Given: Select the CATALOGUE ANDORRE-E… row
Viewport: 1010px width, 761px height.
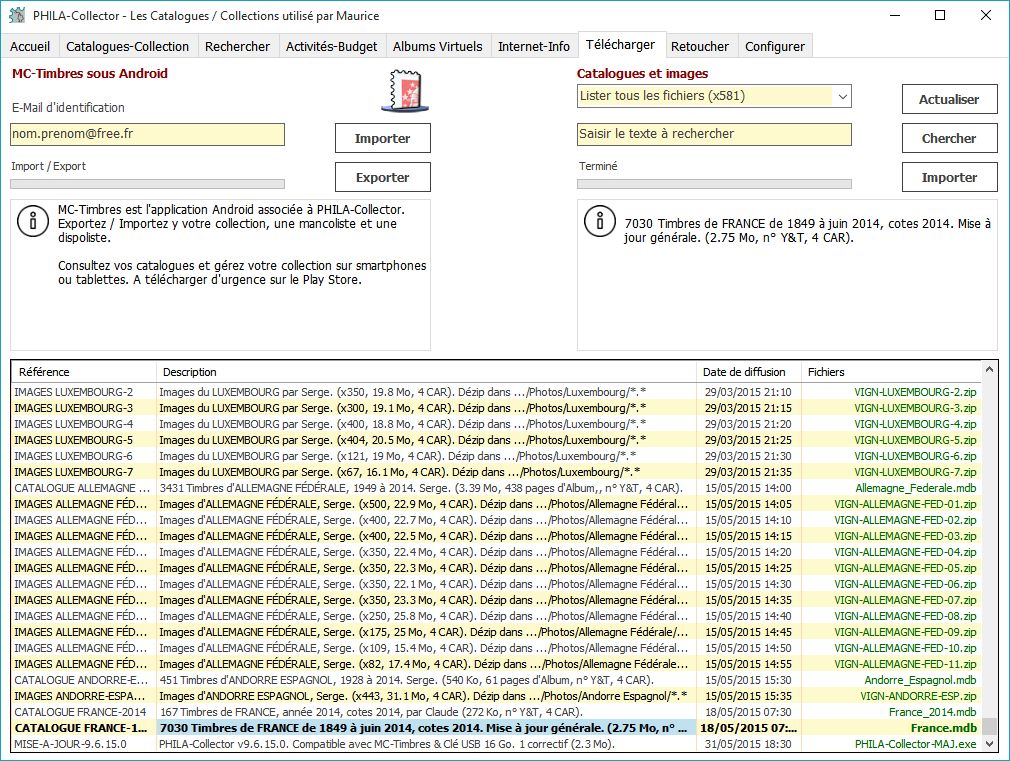Looking at the screenshot, I should [x=497, y=680].
